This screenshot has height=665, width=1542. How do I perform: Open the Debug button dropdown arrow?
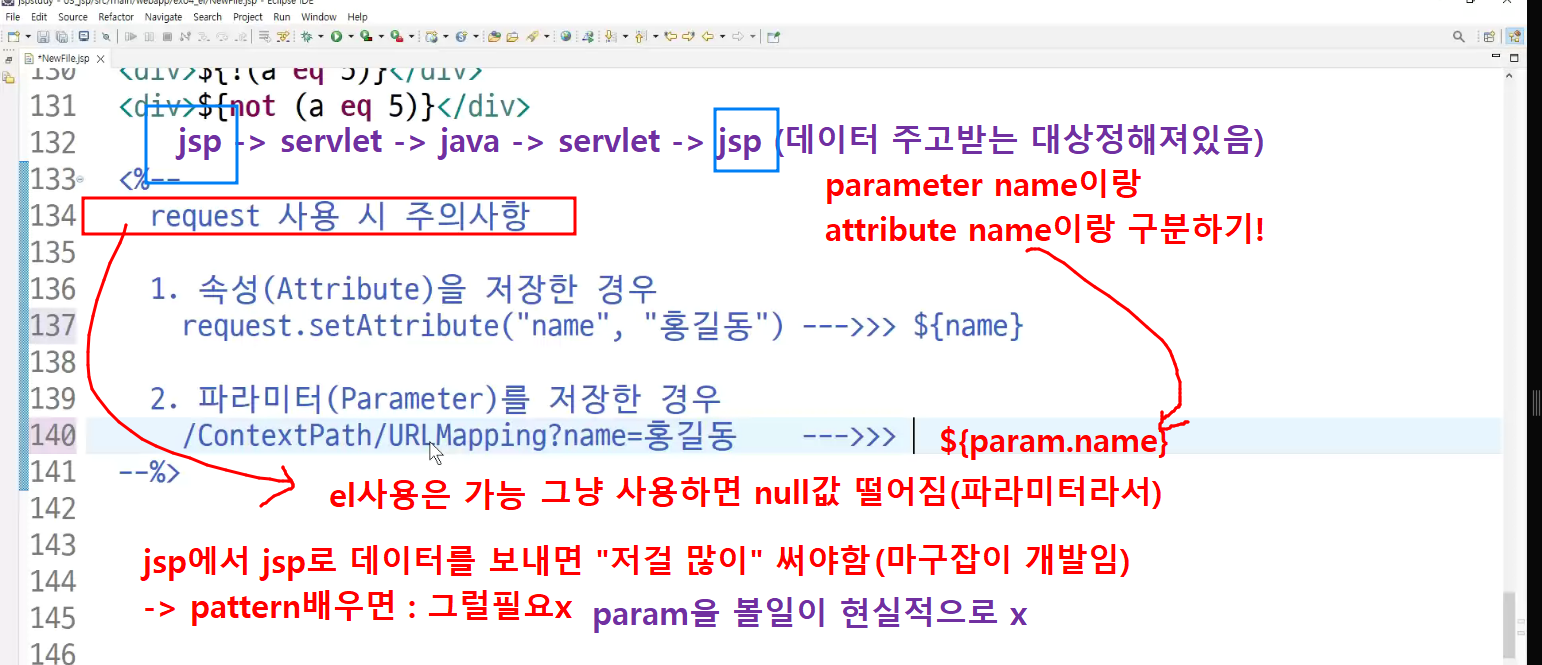click(321, 37)
